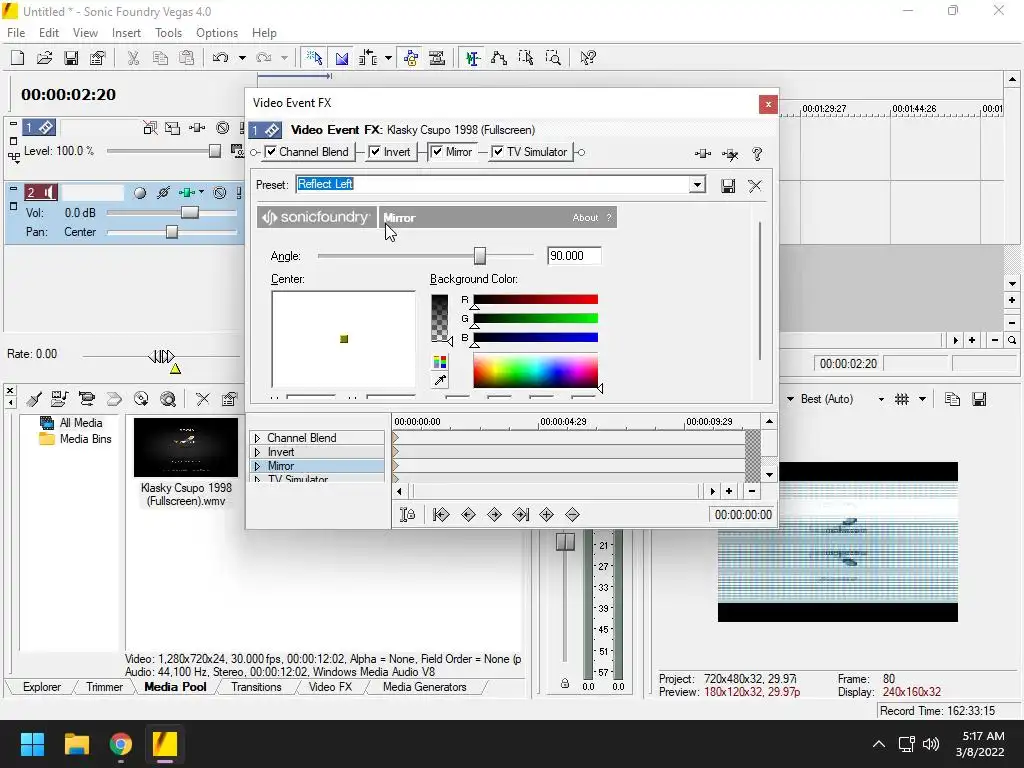This screenshot has width=1024, height=768.
Task: Remove selected plug-in icon in Video Event FX
Action: (730, 154)
